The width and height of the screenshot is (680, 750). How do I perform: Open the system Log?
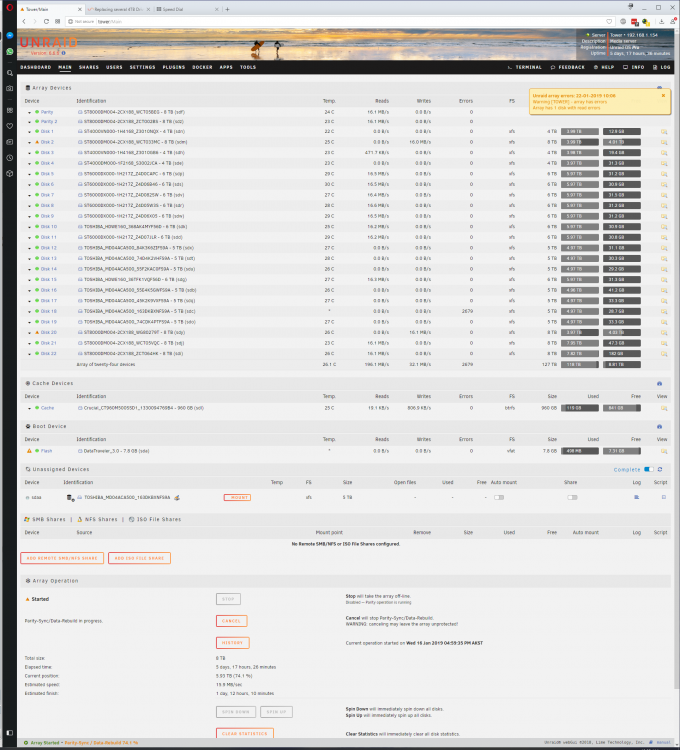point(661,67)
